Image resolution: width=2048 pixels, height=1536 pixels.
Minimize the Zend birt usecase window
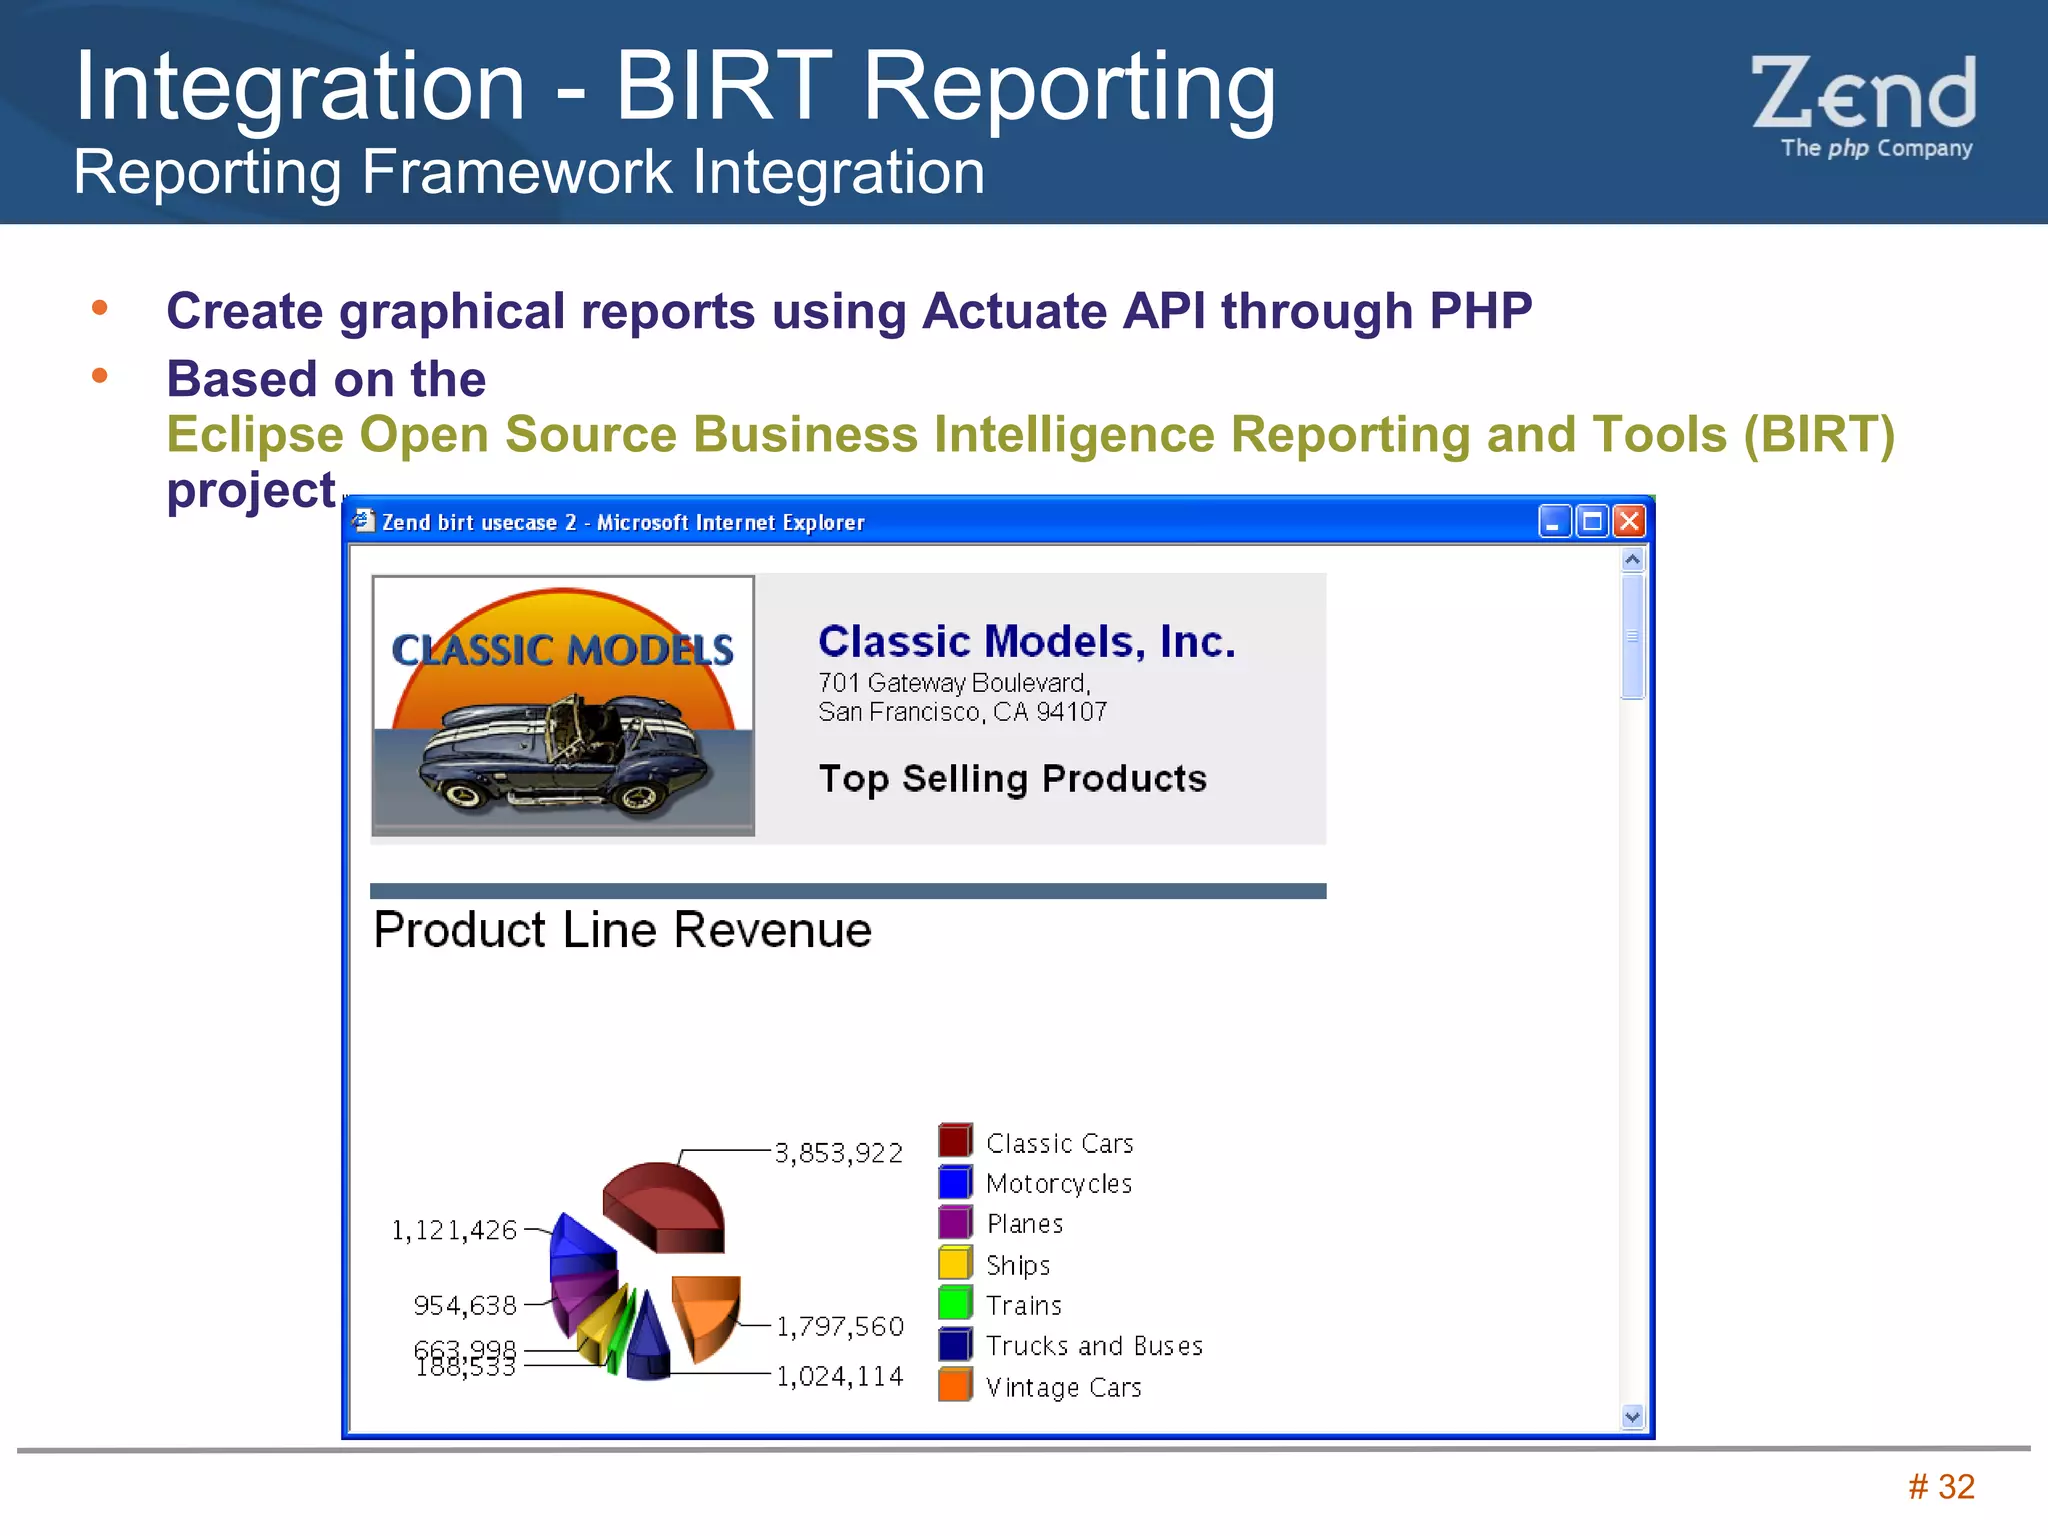[x=1554, y=521]
